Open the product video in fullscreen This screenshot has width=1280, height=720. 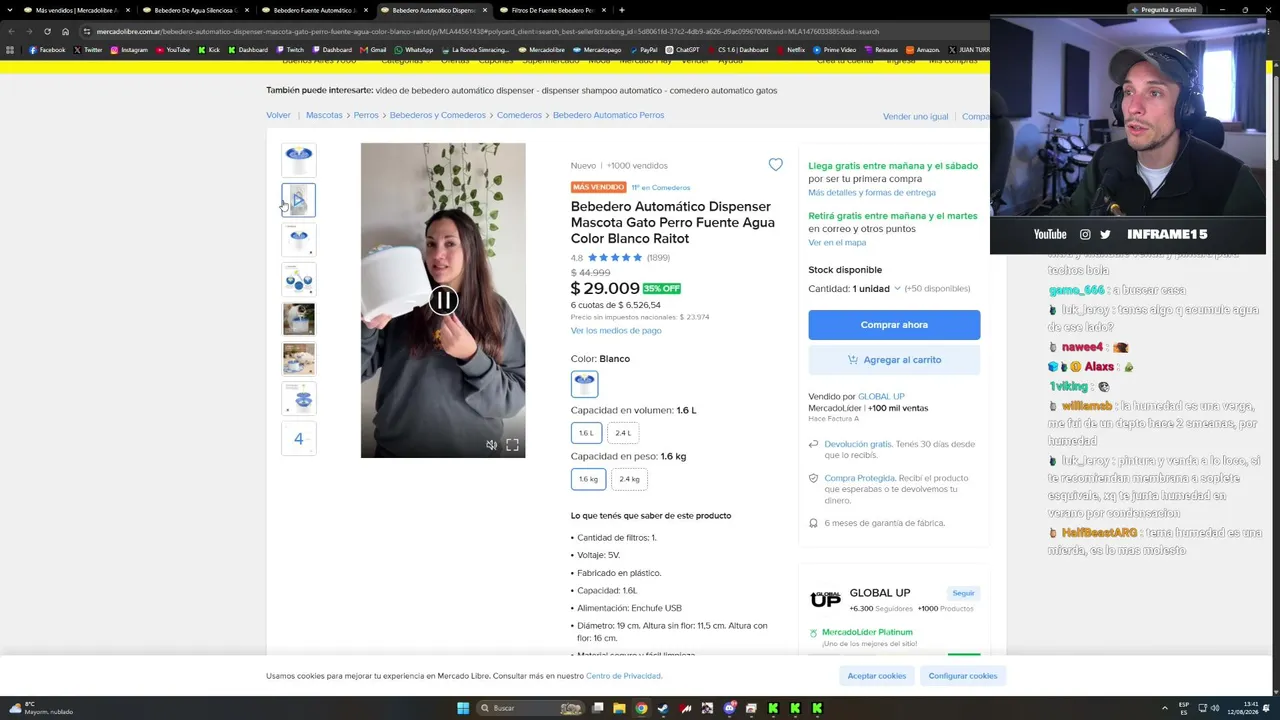tap(512, 445)
